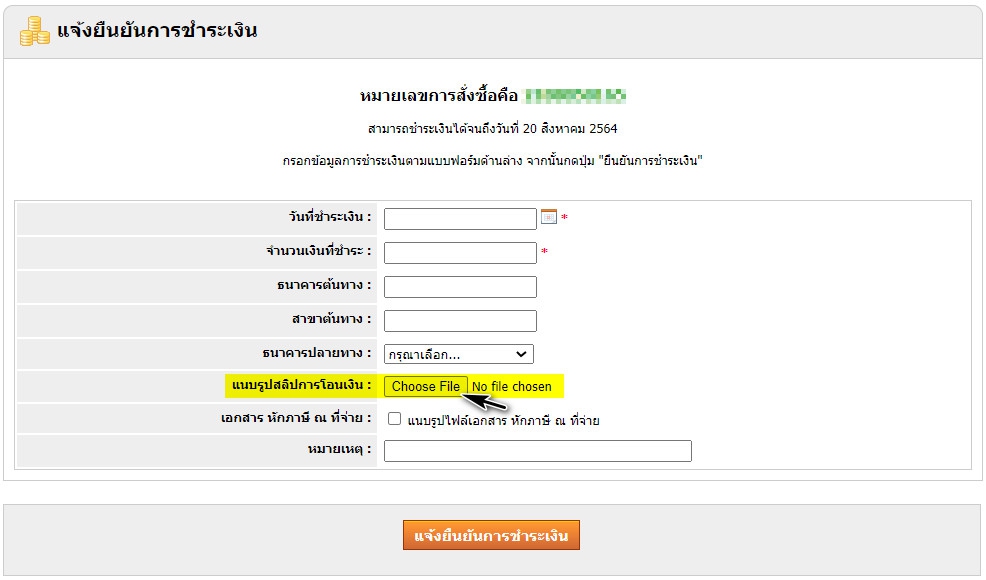Tick the แนบรูปไฟล์เอกสาร หักภาษี ณ ที่จ่าย checkbox
This screenshot has height=580, width=986.
(x=394, y=419)
